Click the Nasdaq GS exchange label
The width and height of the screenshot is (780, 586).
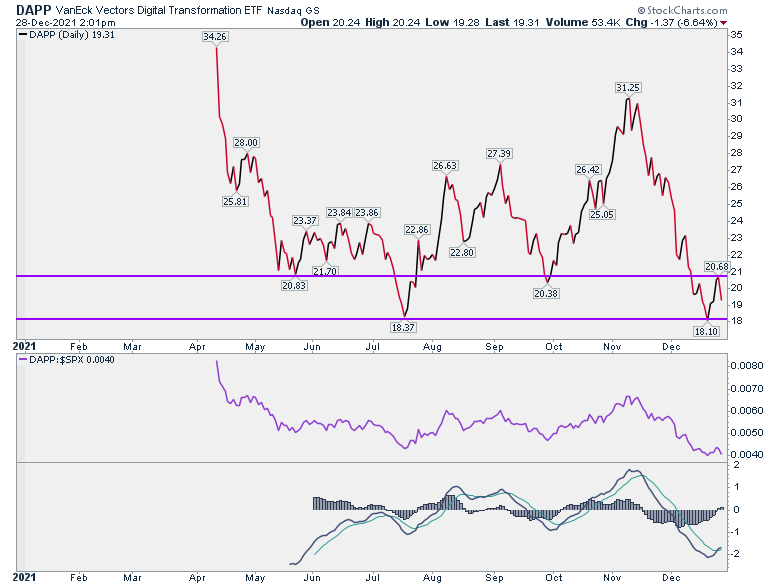coord(293,10)
